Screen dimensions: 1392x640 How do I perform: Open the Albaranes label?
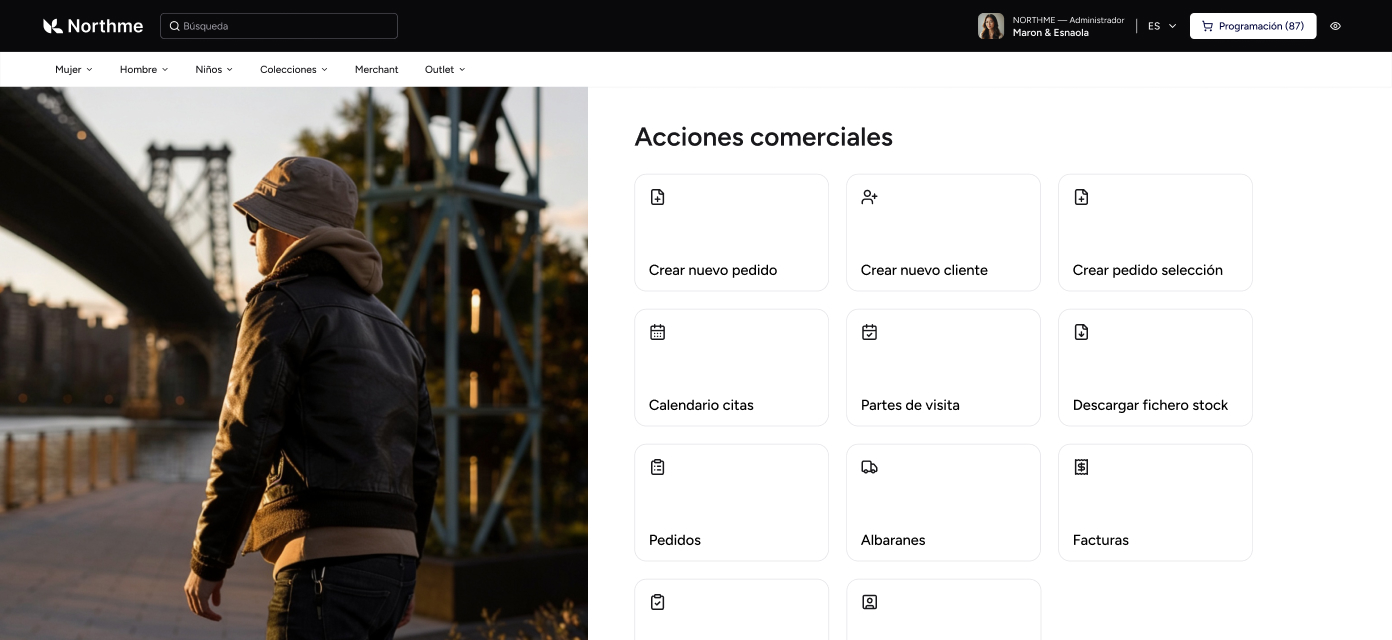(893, 540)
